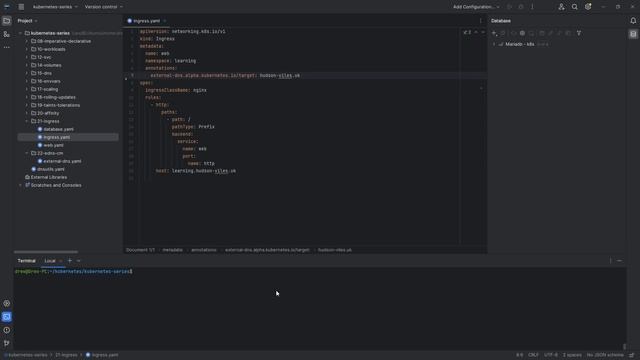Click 'metadata' in editor breadcrumb

(173, 250)
